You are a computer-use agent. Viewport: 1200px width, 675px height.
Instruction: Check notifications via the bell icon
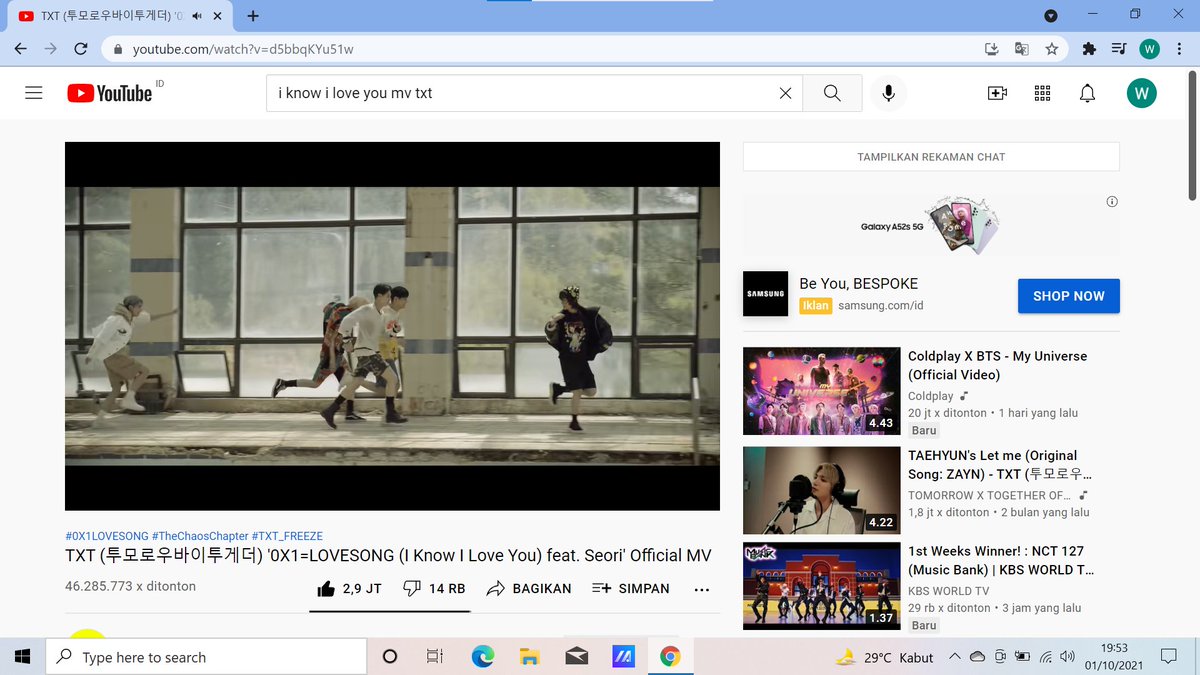(1087, 92)
